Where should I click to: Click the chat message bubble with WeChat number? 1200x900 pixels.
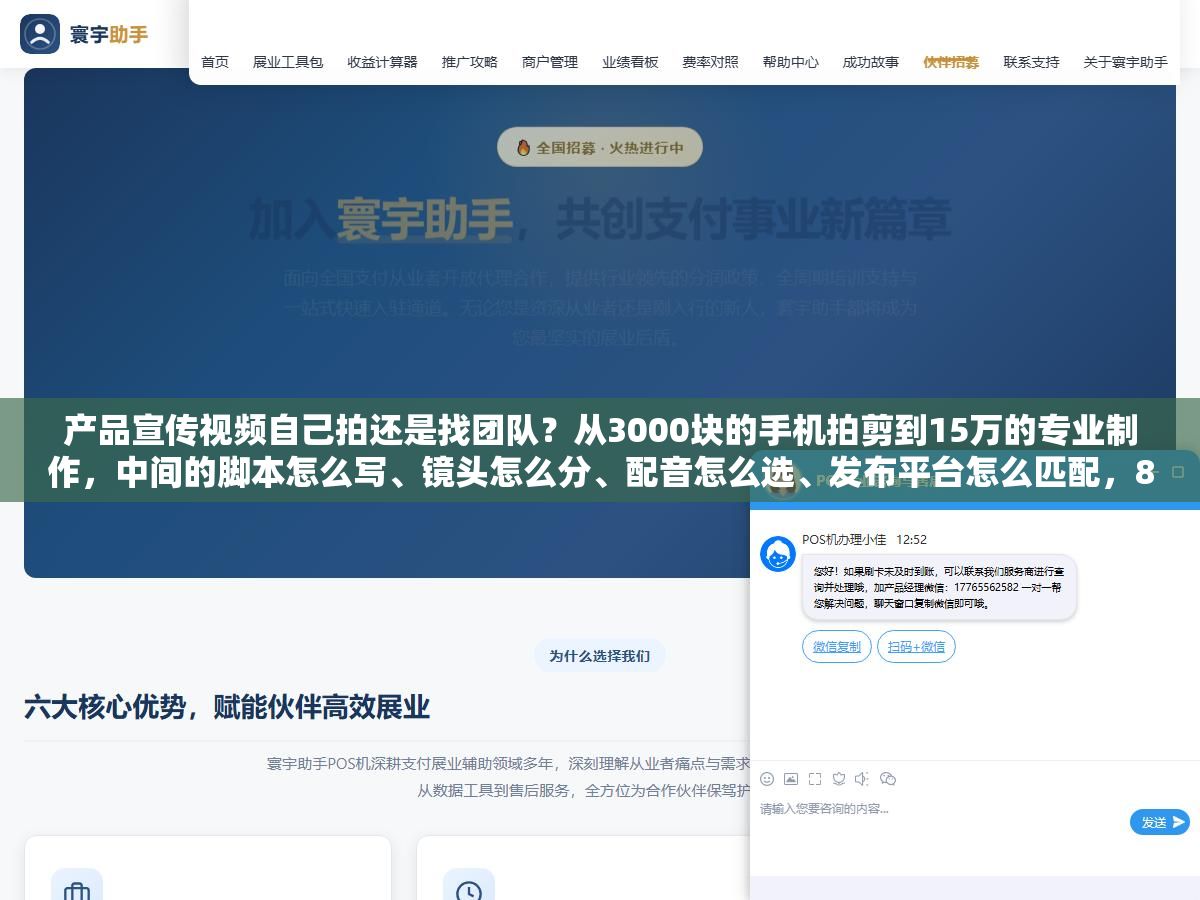click(x=939, y=587)
